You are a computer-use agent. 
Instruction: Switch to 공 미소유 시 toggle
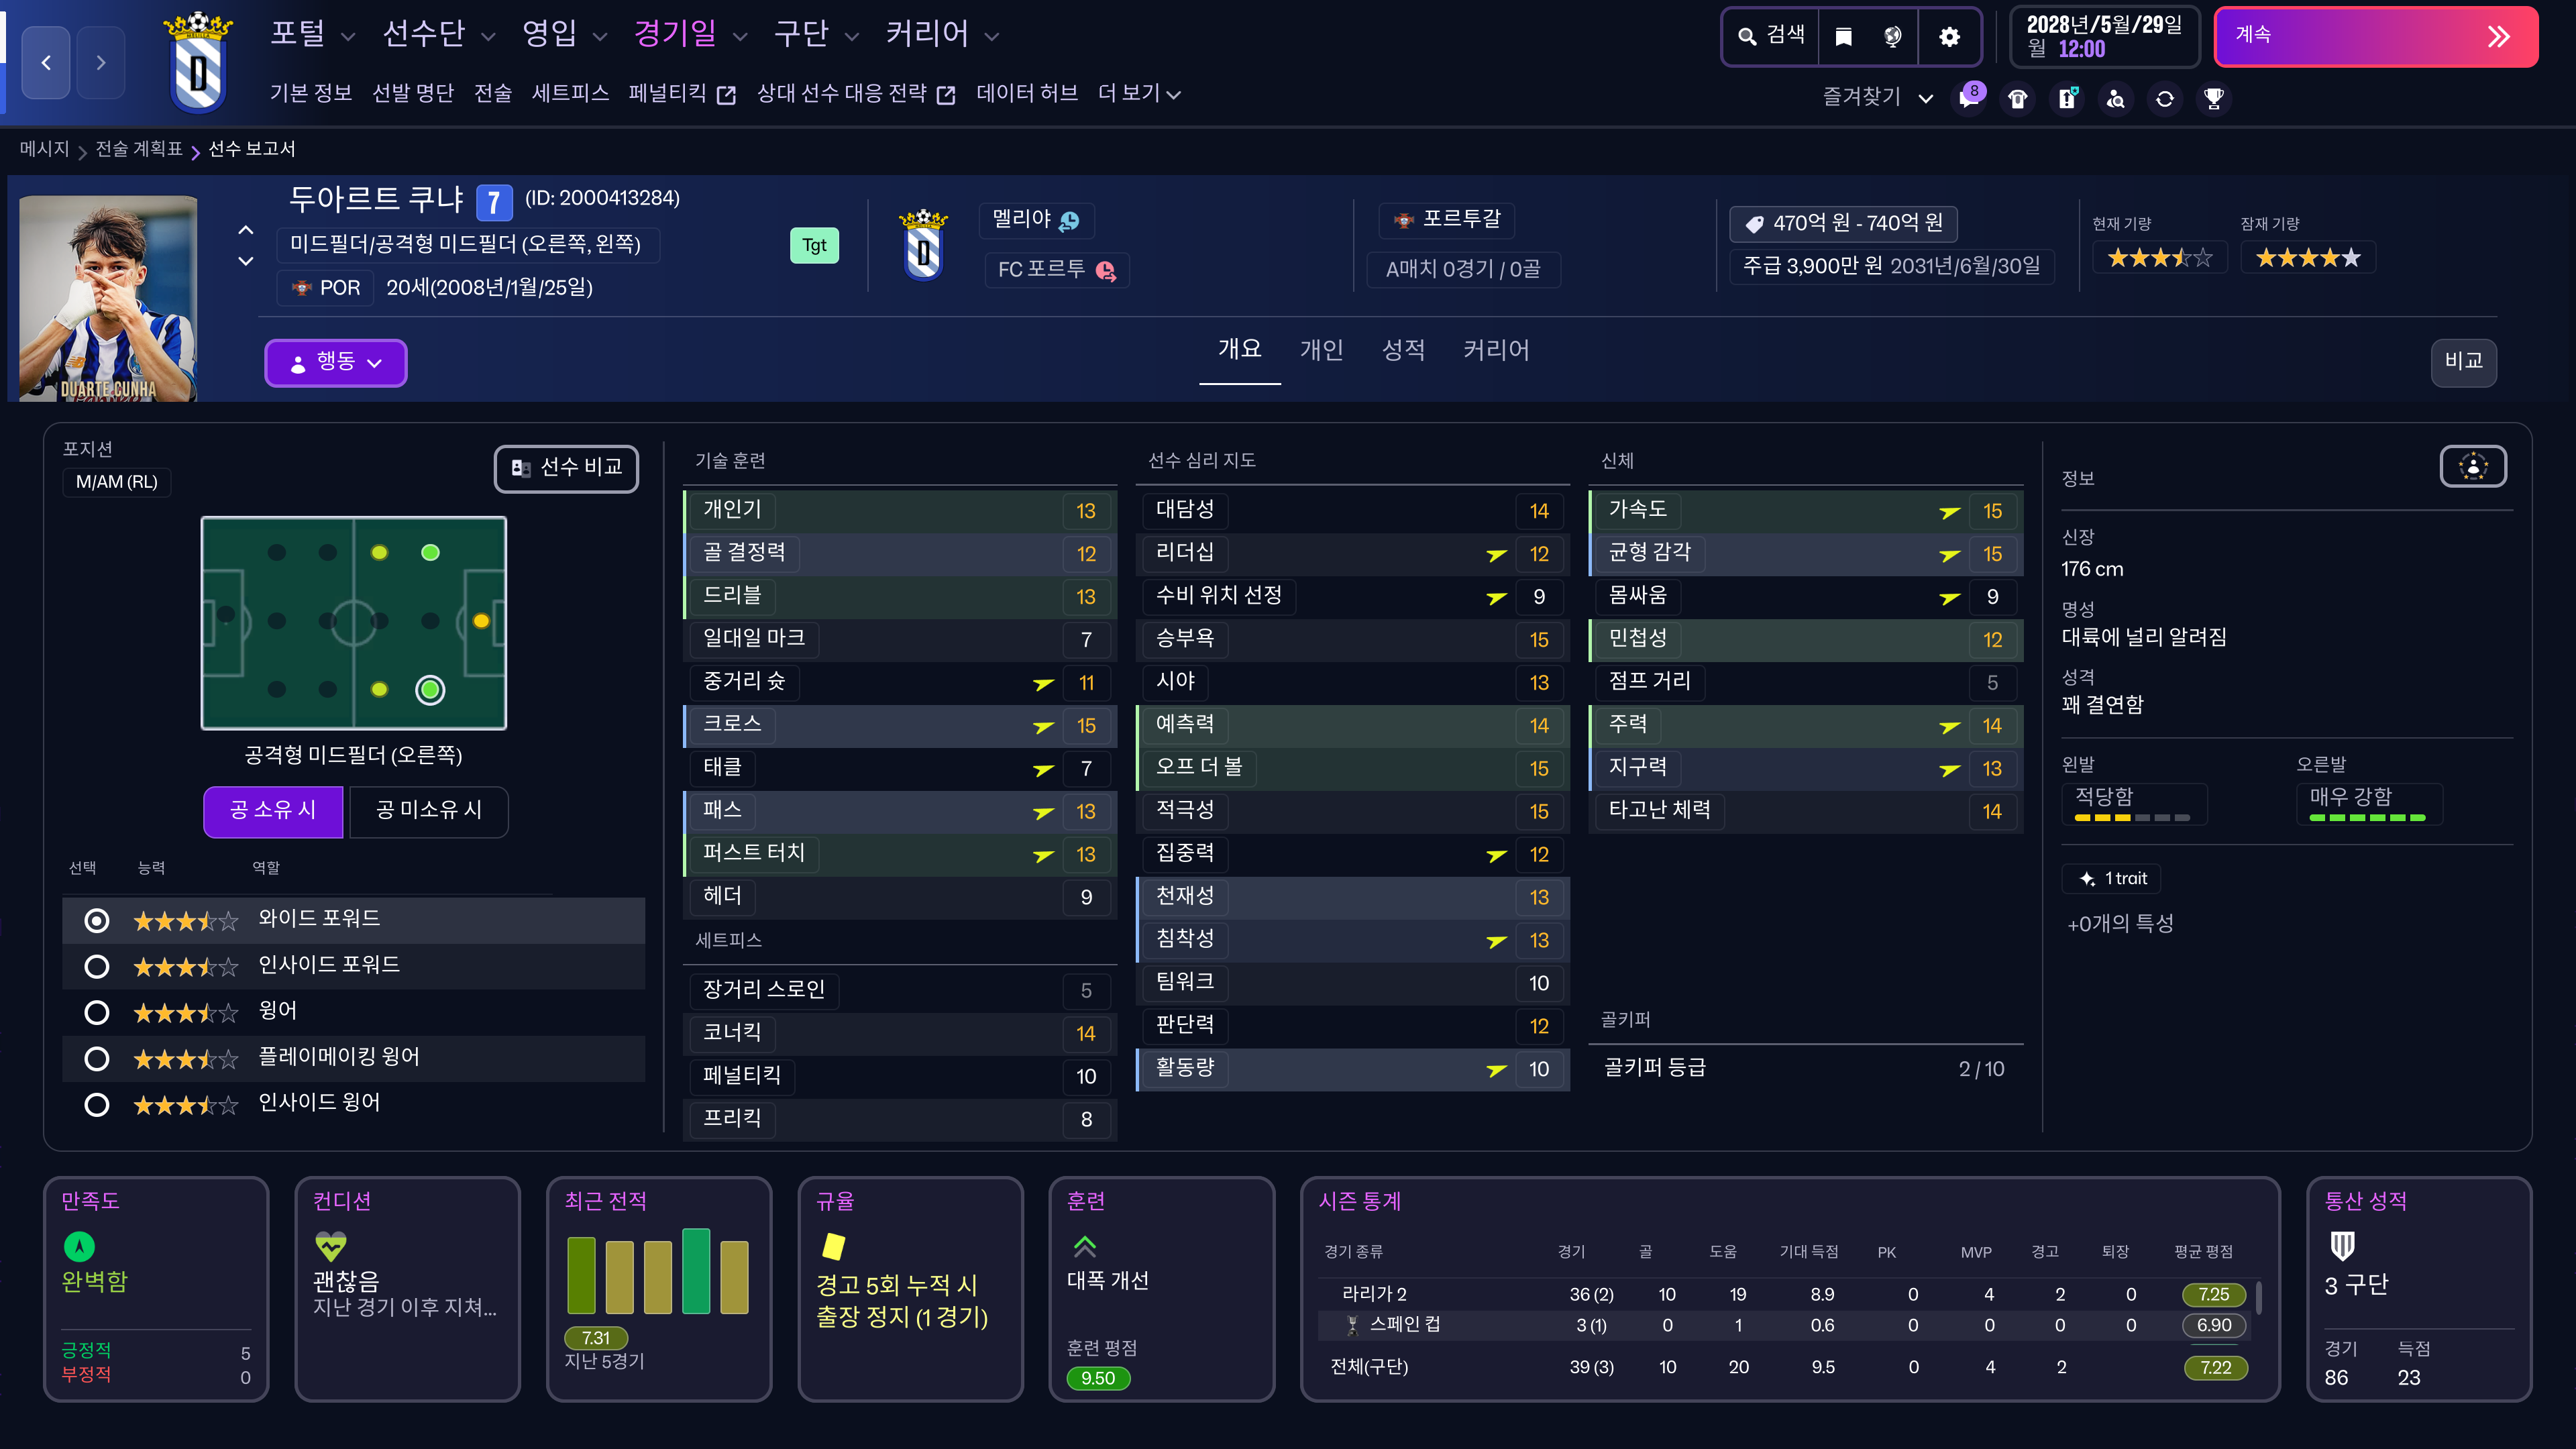[428, 810]
